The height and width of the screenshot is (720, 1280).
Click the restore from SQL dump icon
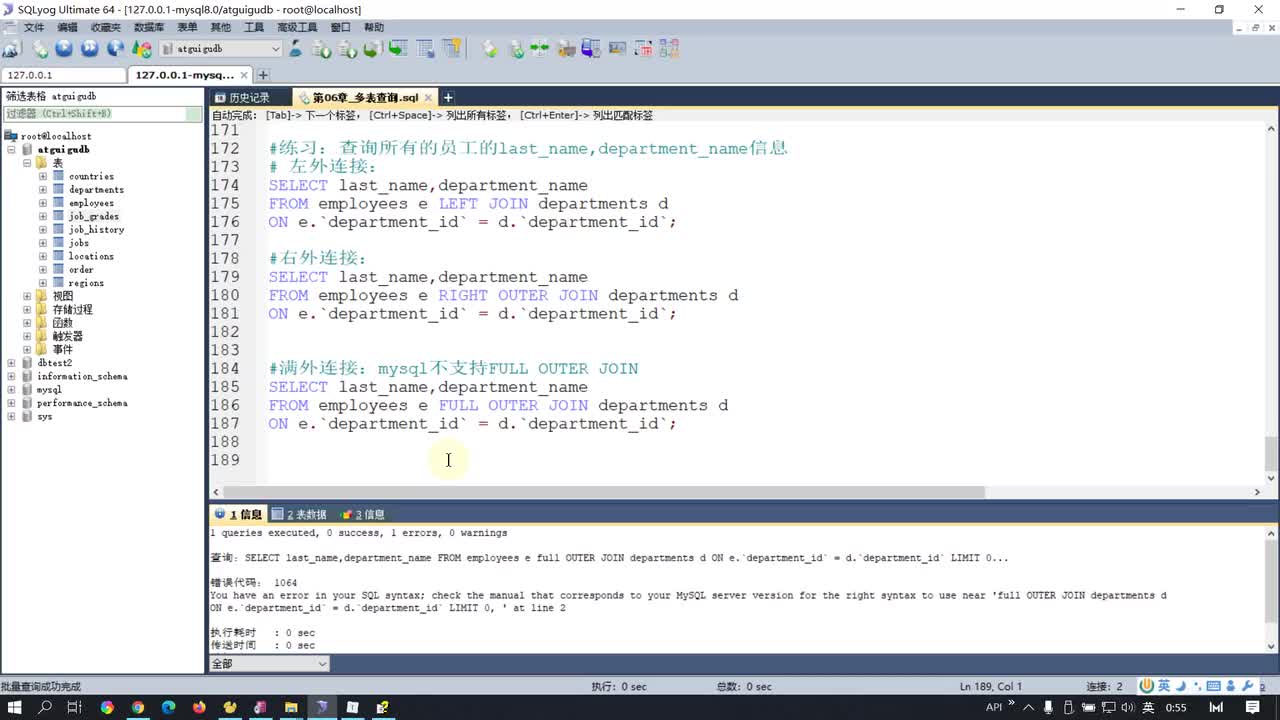(372, 48)
